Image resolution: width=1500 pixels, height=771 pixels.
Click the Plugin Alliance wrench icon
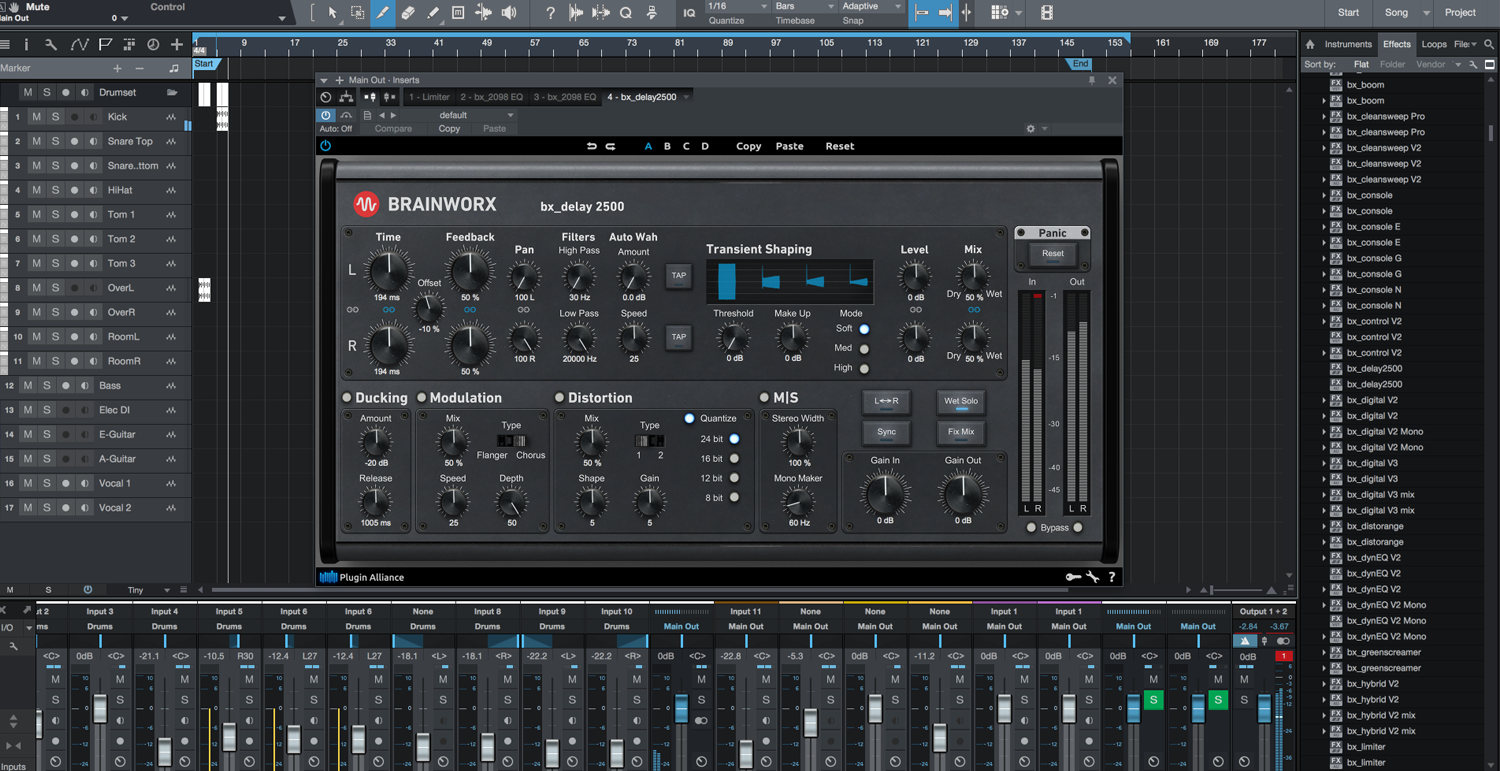coord(1093,577)
